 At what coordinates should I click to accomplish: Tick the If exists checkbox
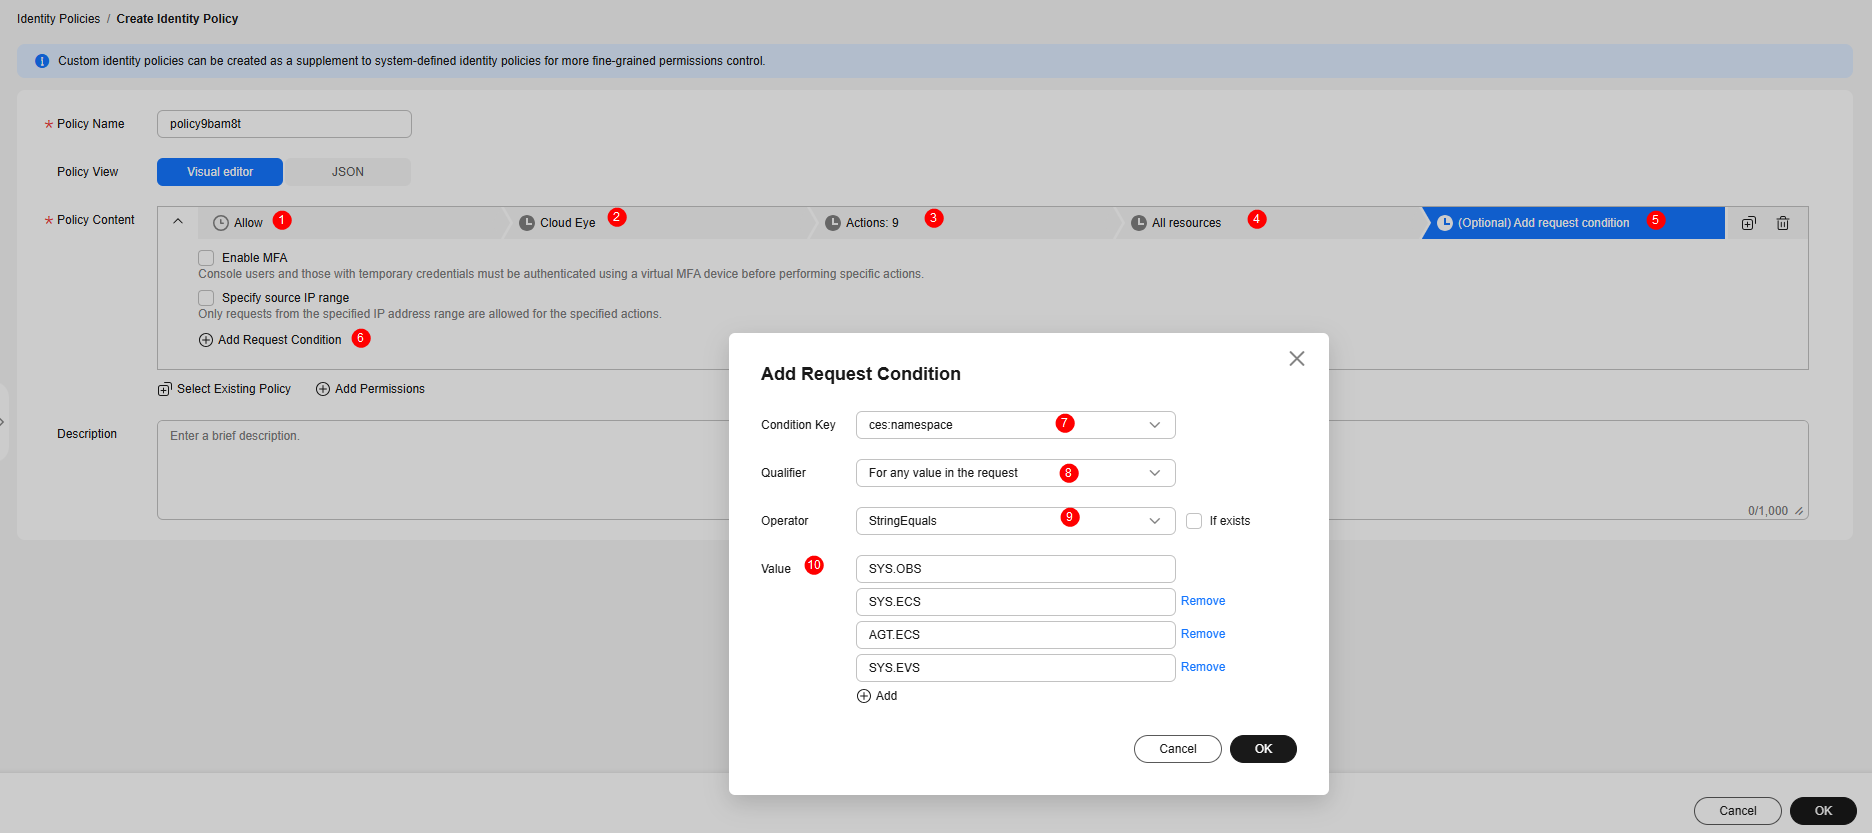click(x=1193, y=521)
